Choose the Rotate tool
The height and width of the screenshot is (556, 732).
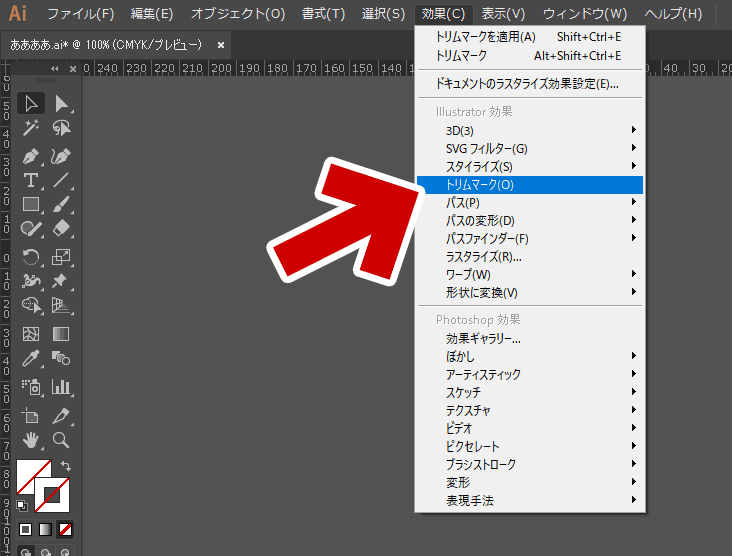pyautogui.click(x=31, y=257)
